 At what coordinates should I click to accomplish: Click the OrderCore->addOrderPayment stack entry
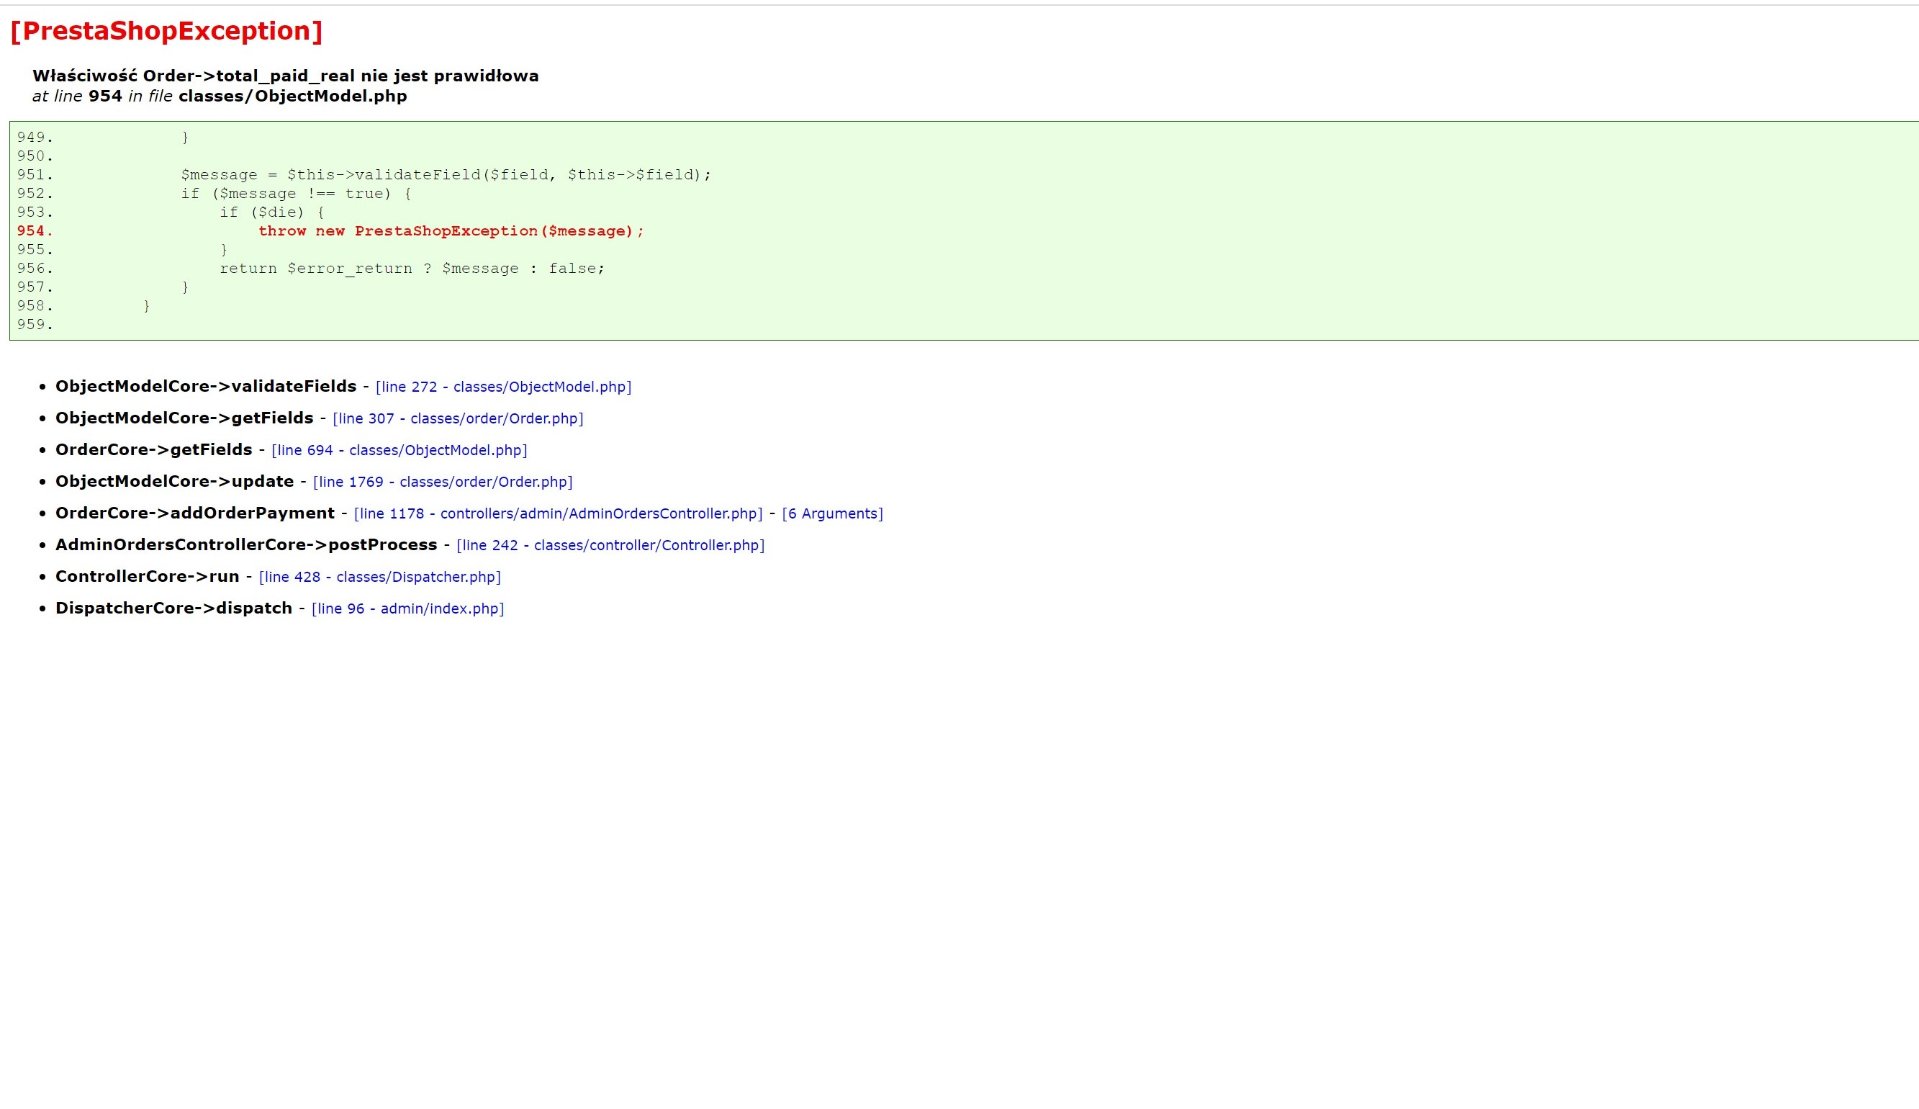(195, 514)
